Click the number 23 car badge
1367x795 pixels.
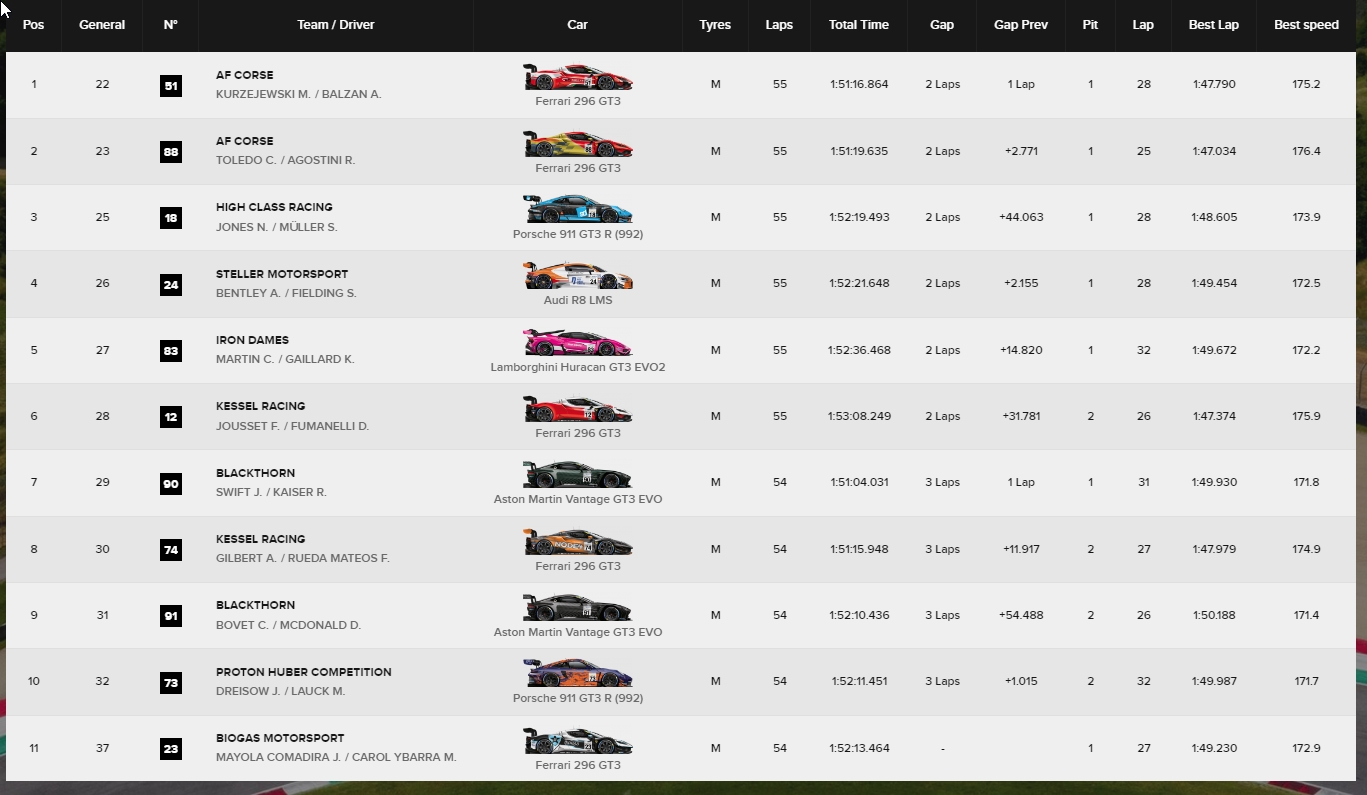point(171,748)
